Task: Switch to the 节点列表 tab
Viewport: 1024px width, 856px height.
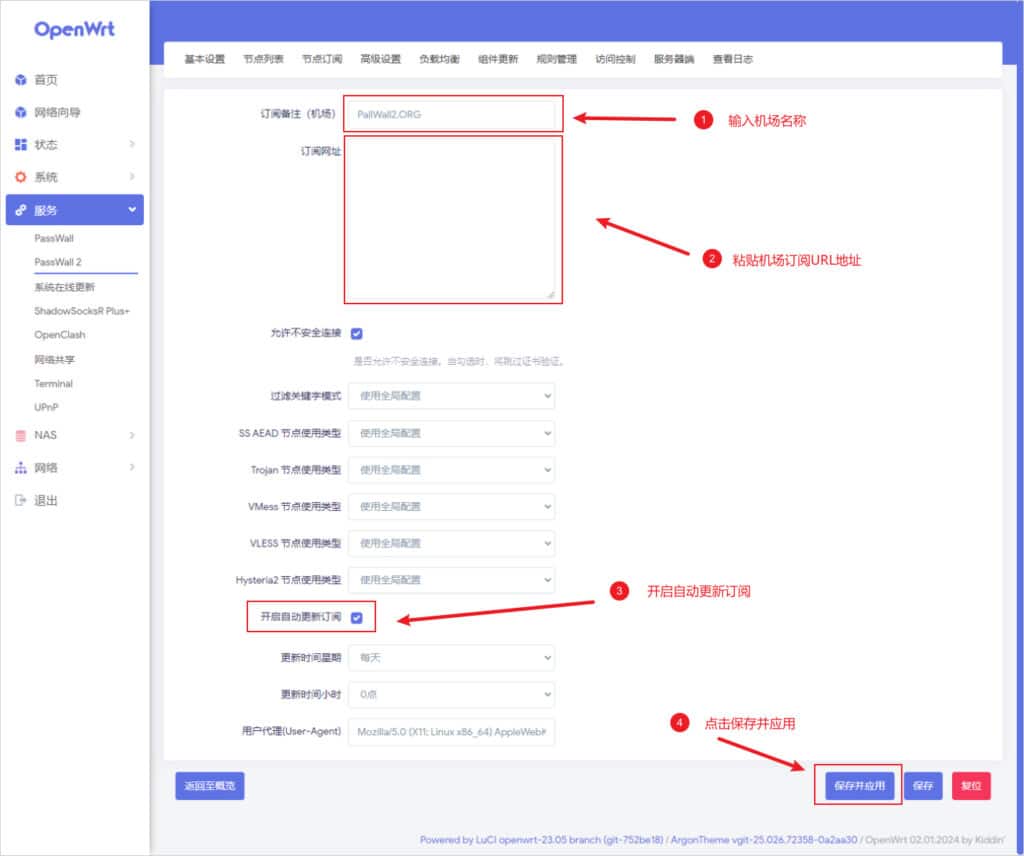Action: pyautogui.click(x=263, y=59)
